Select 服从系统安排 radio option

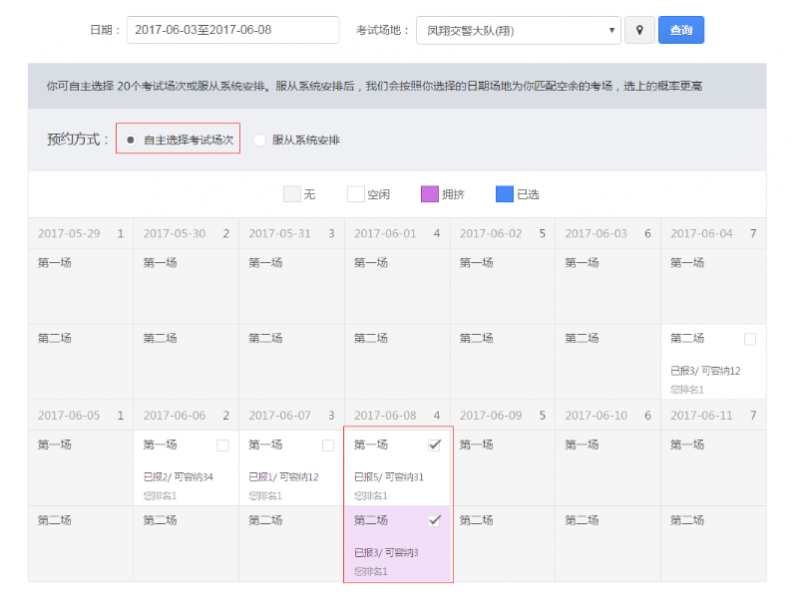coord(260,140)
